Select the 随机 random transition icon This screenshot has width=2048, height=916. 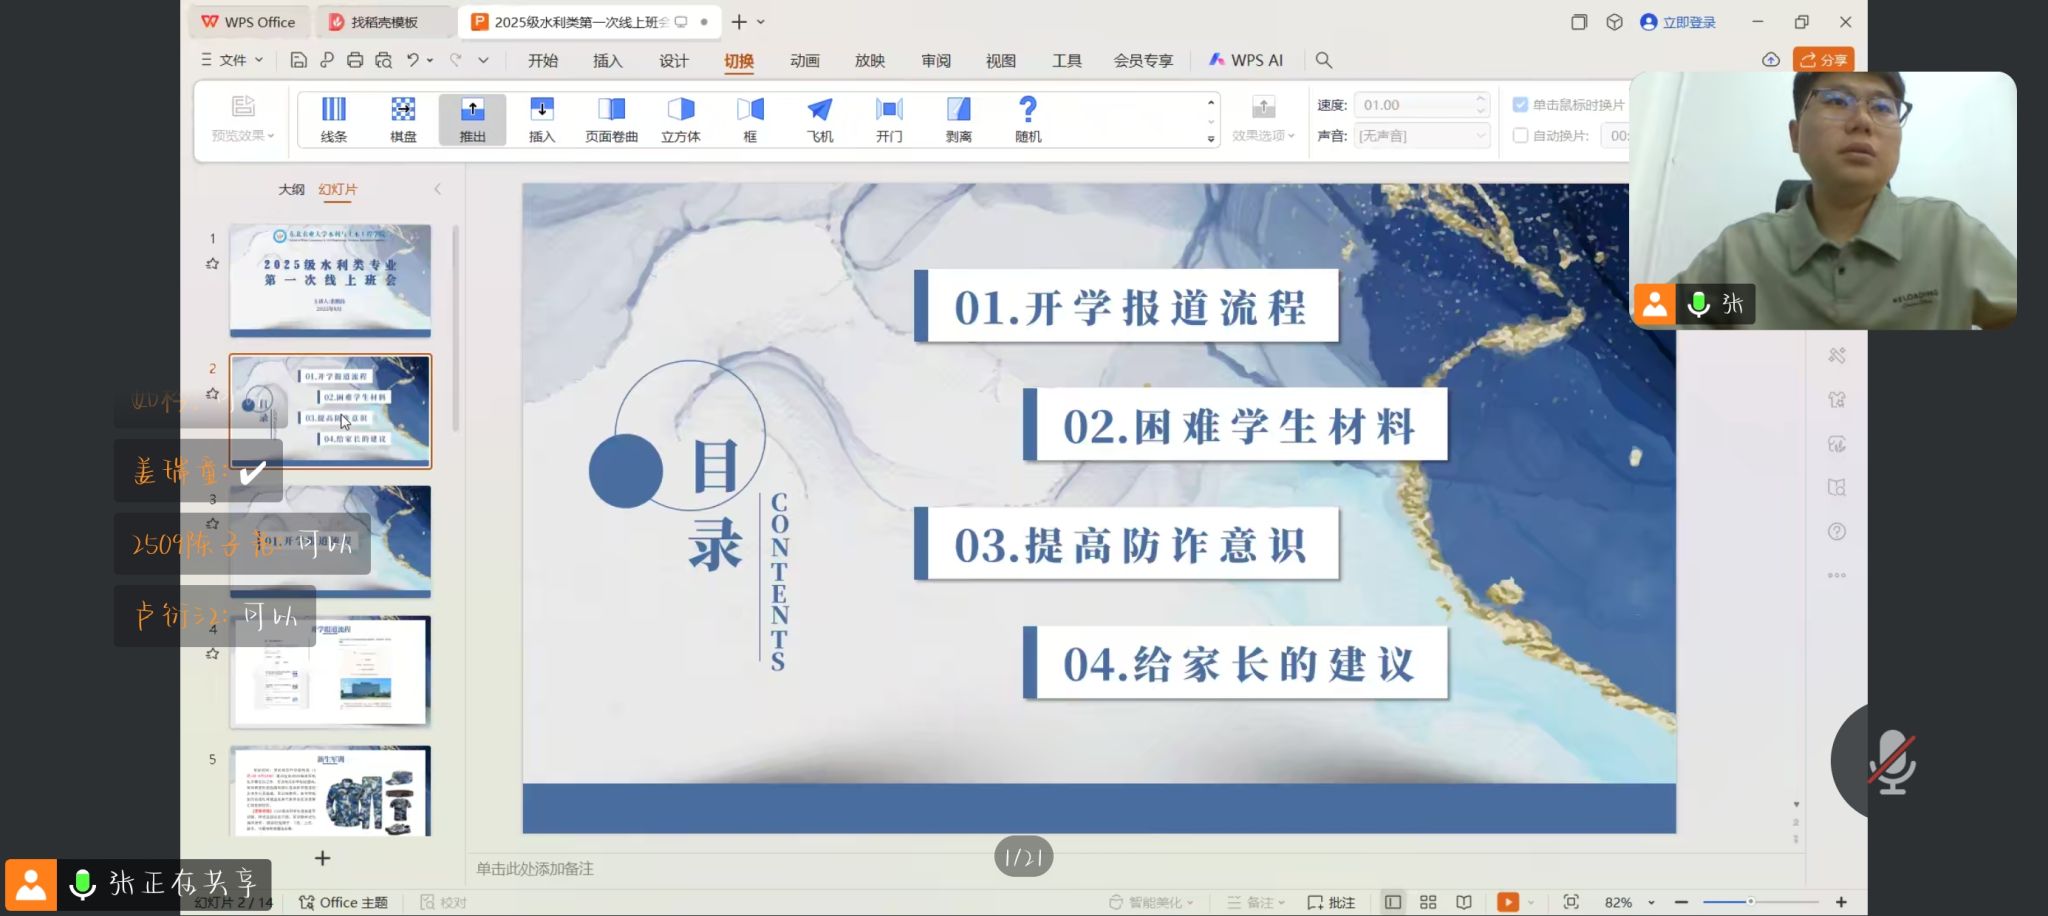click(1027, 119)
